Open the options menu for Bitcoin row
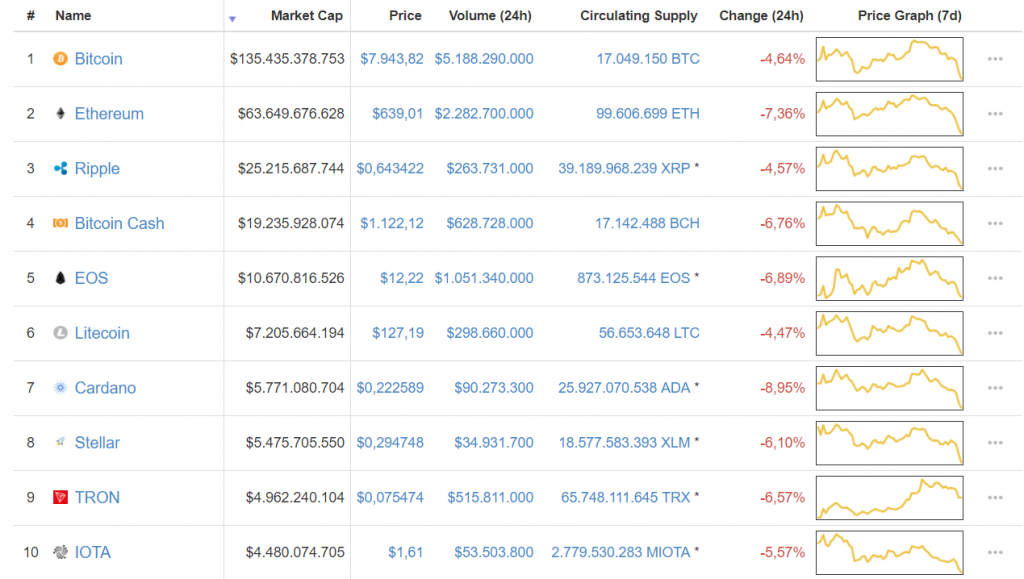 (994, 59)
